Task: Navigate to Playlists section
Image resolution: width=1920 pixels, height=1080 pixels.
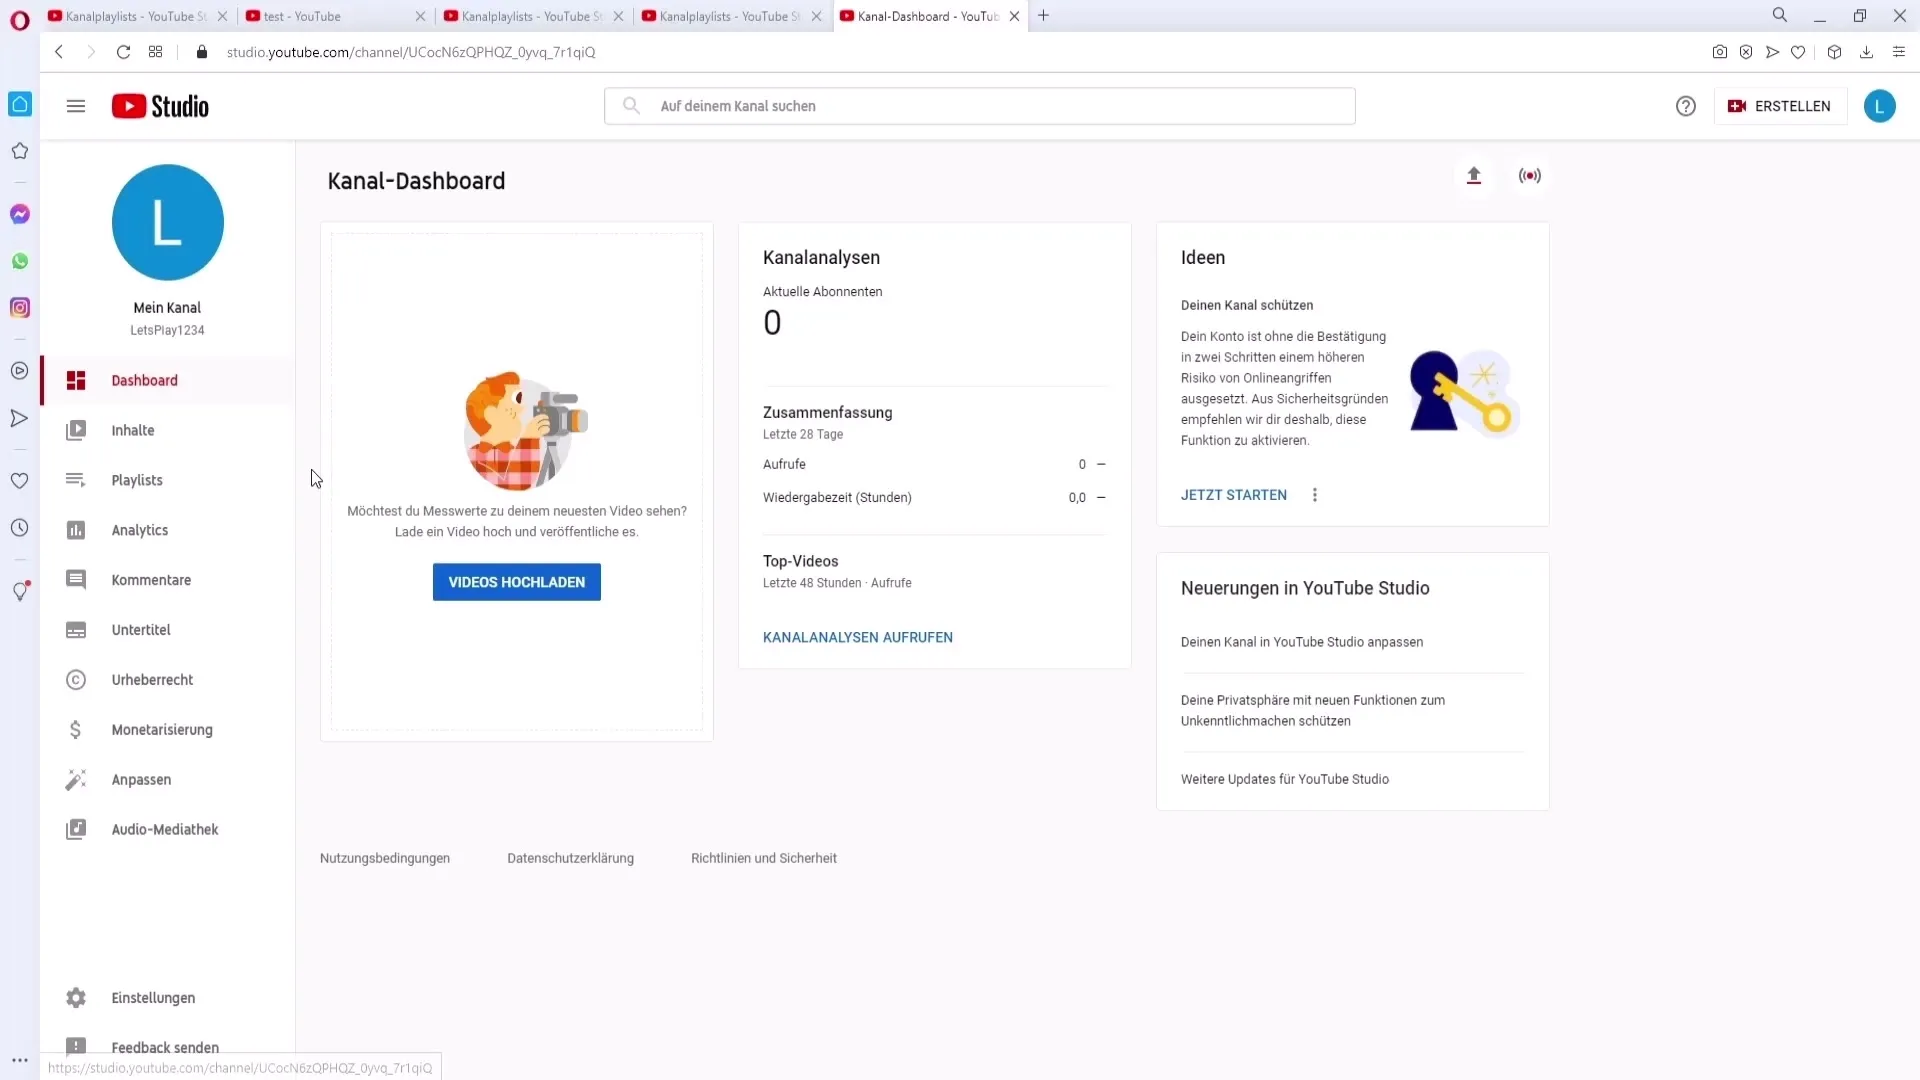Action: coord(137,480)
